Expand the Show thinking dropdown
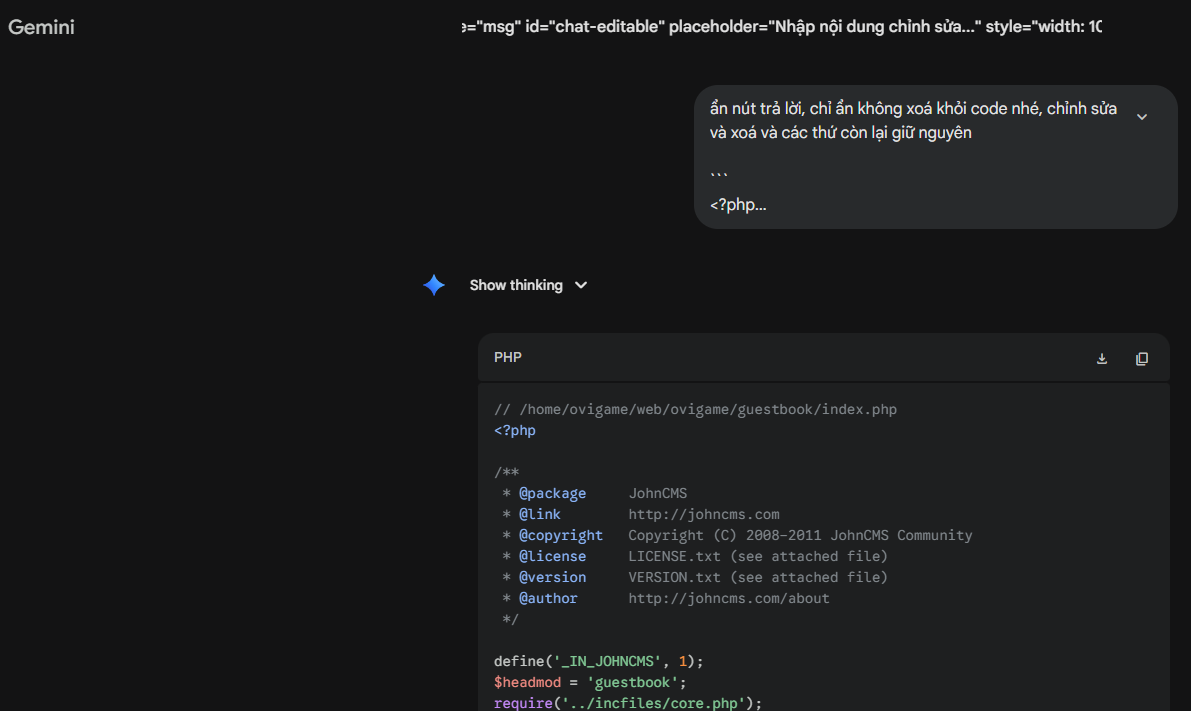The height and width of the screenshot is (711, 1191). 529,286
